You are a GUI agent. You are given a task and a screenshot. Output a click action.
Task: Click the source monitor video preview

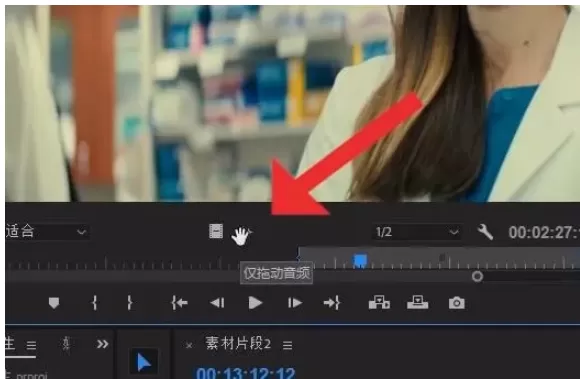point(292,104)
